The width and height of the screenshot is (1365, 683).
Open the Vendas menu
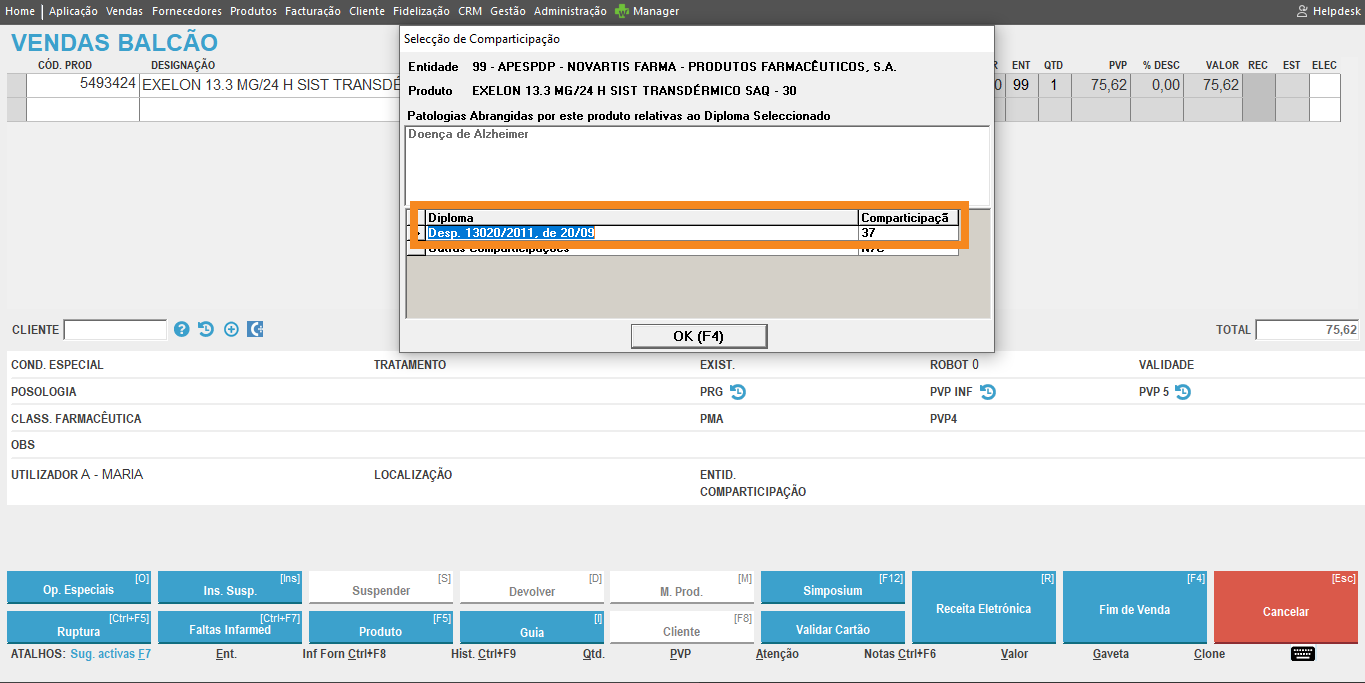tap(124, 11)
